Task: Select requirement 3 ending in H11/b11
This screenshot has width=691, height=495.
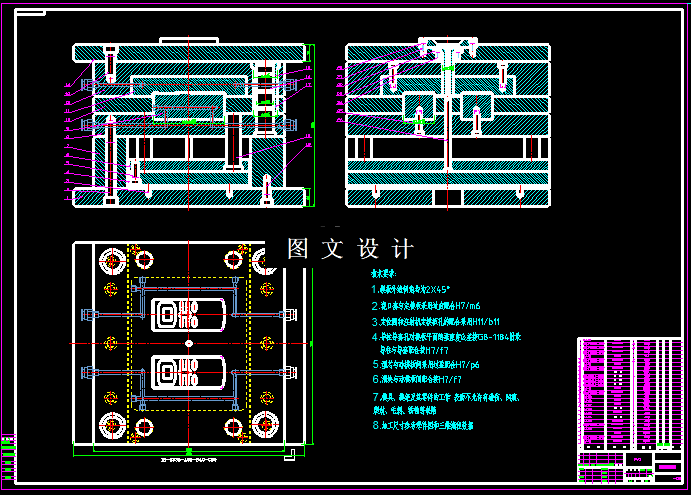Action: (x=435, y=322)
